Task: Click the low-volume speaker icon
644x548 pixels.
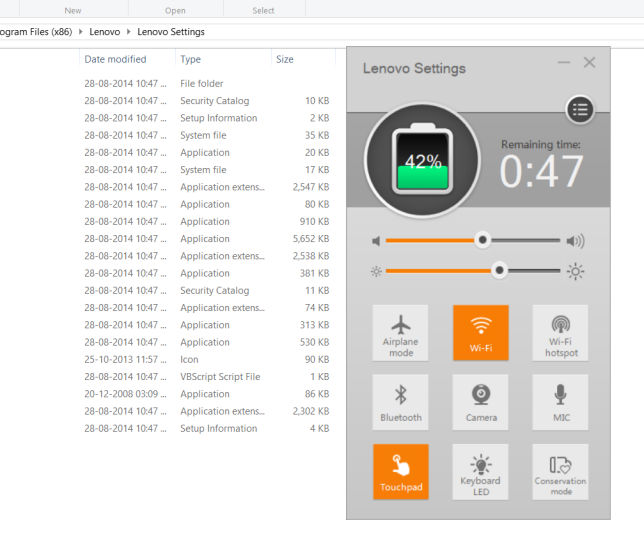Action: (376, 241)
